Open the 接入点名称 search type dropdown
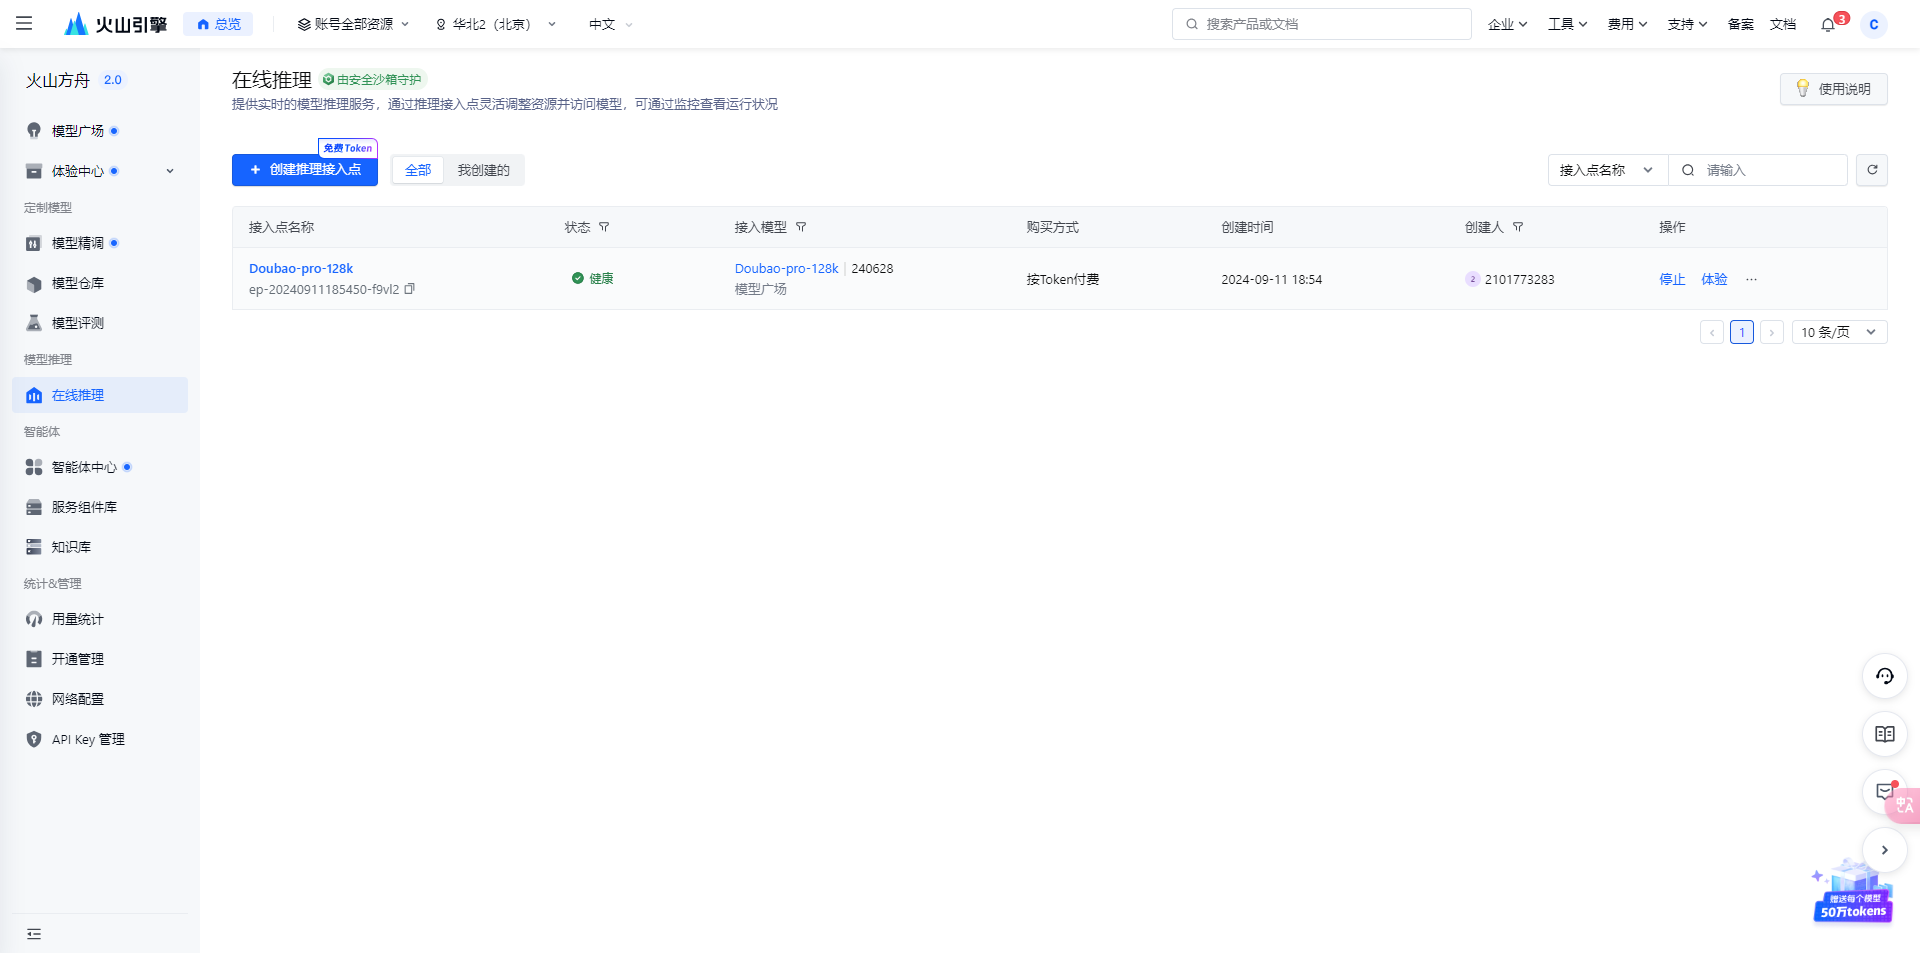The width and height of the screenshot is (1920, 953). coord(1607,170)
